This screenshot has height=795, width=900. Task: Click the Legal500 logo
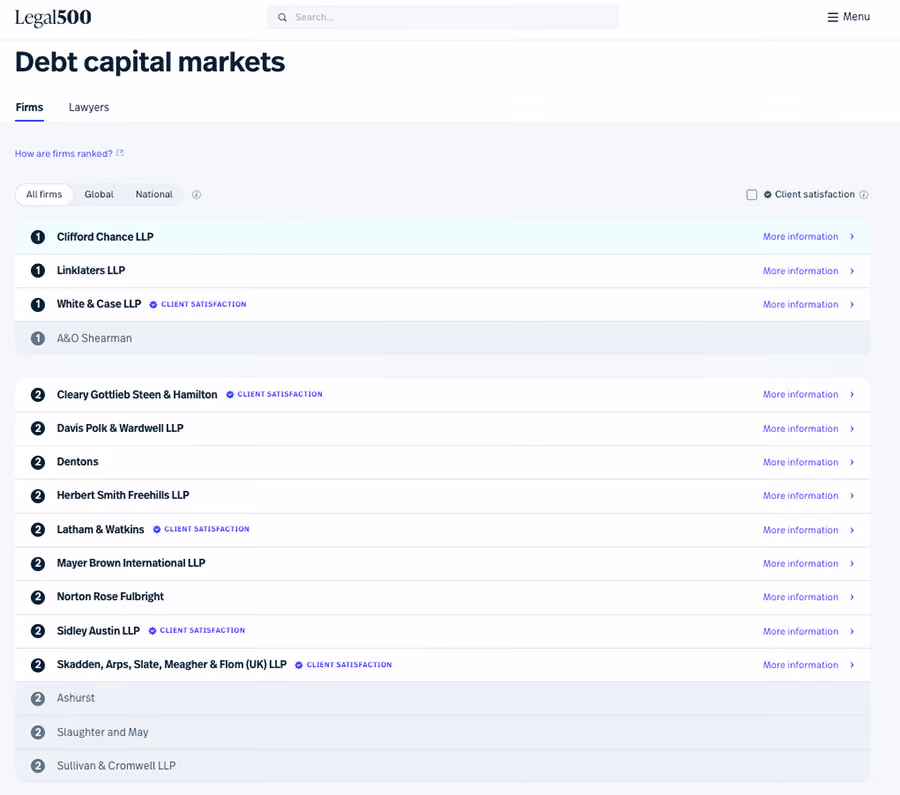pos(53,18)
